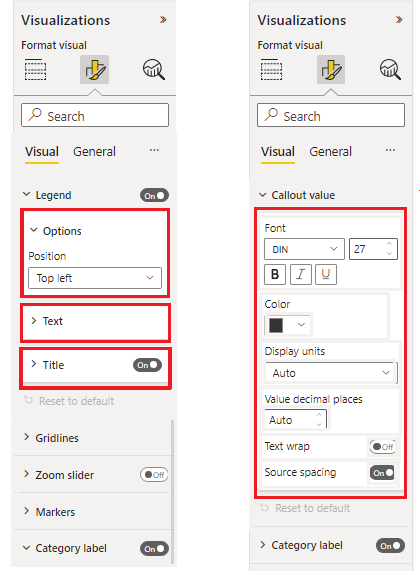The image size is (420, 574).
Task: Toggle the Underline font button
Action: pos(326,274)
